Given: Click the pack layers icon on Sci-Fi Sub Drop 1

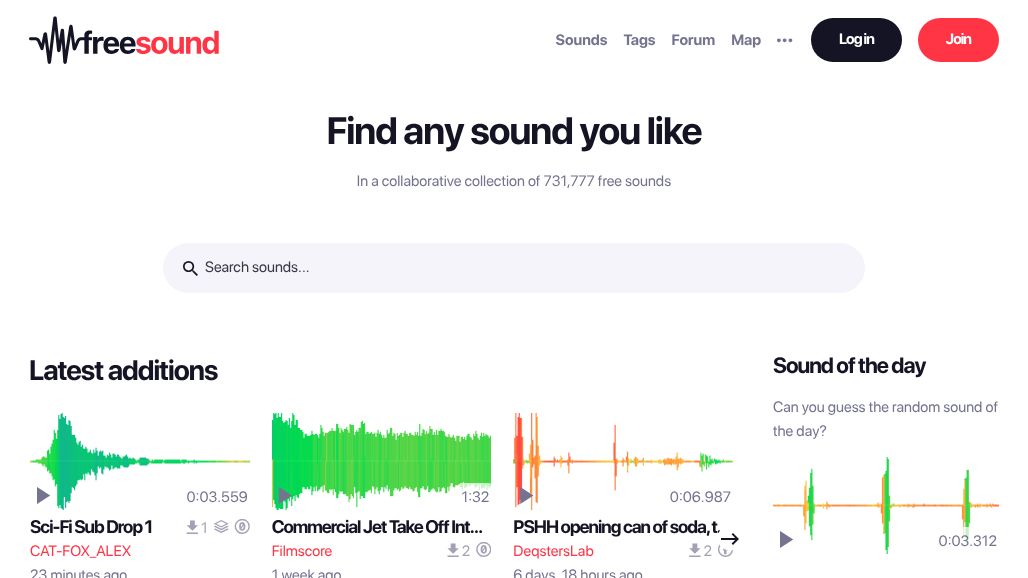Looking at the screenshot, I should tap(222, 526).
